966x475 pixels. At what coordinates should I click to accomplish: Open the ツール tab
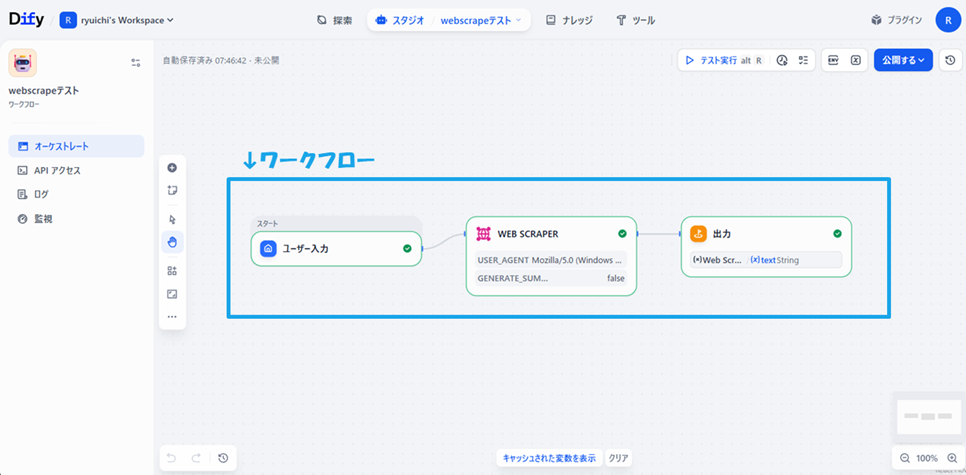coord(636,20)
